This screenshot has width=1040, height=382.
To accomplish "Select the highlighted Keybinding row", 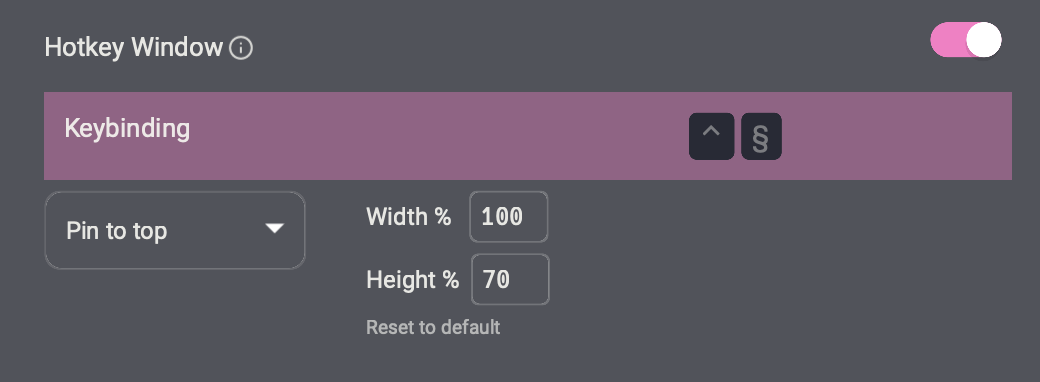I will click(x=527, y=136).
